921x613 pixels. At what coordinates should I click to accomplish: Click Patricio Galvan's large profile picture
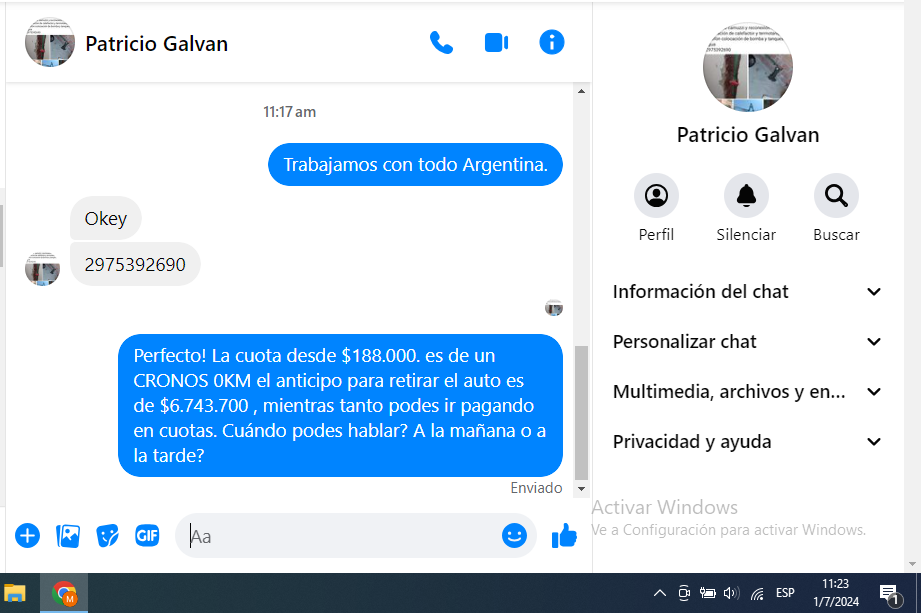click(747, 65)
